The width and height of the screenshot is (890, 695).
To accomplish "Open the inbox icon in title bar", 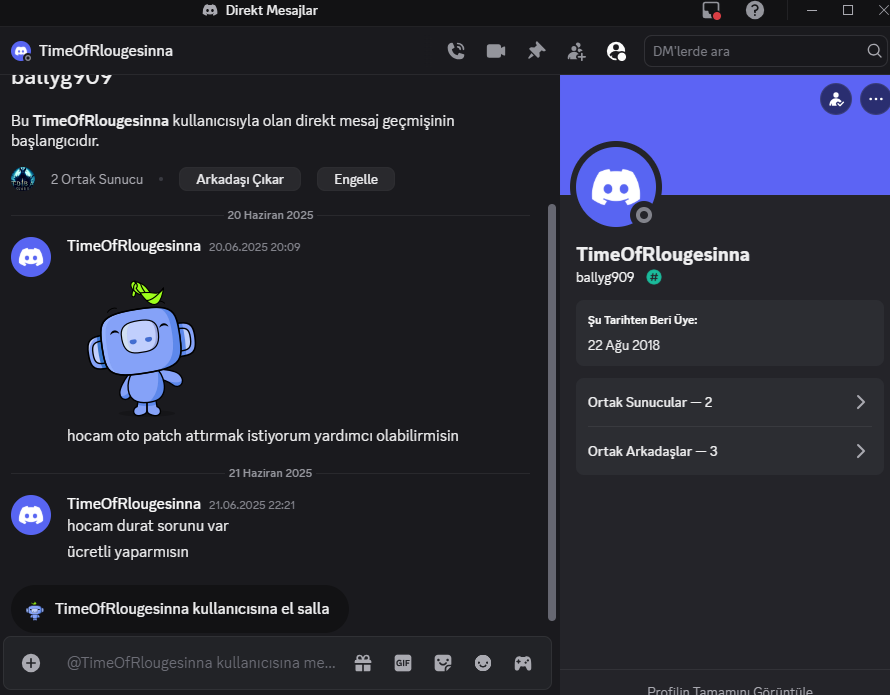I will [x=711, y=10].
